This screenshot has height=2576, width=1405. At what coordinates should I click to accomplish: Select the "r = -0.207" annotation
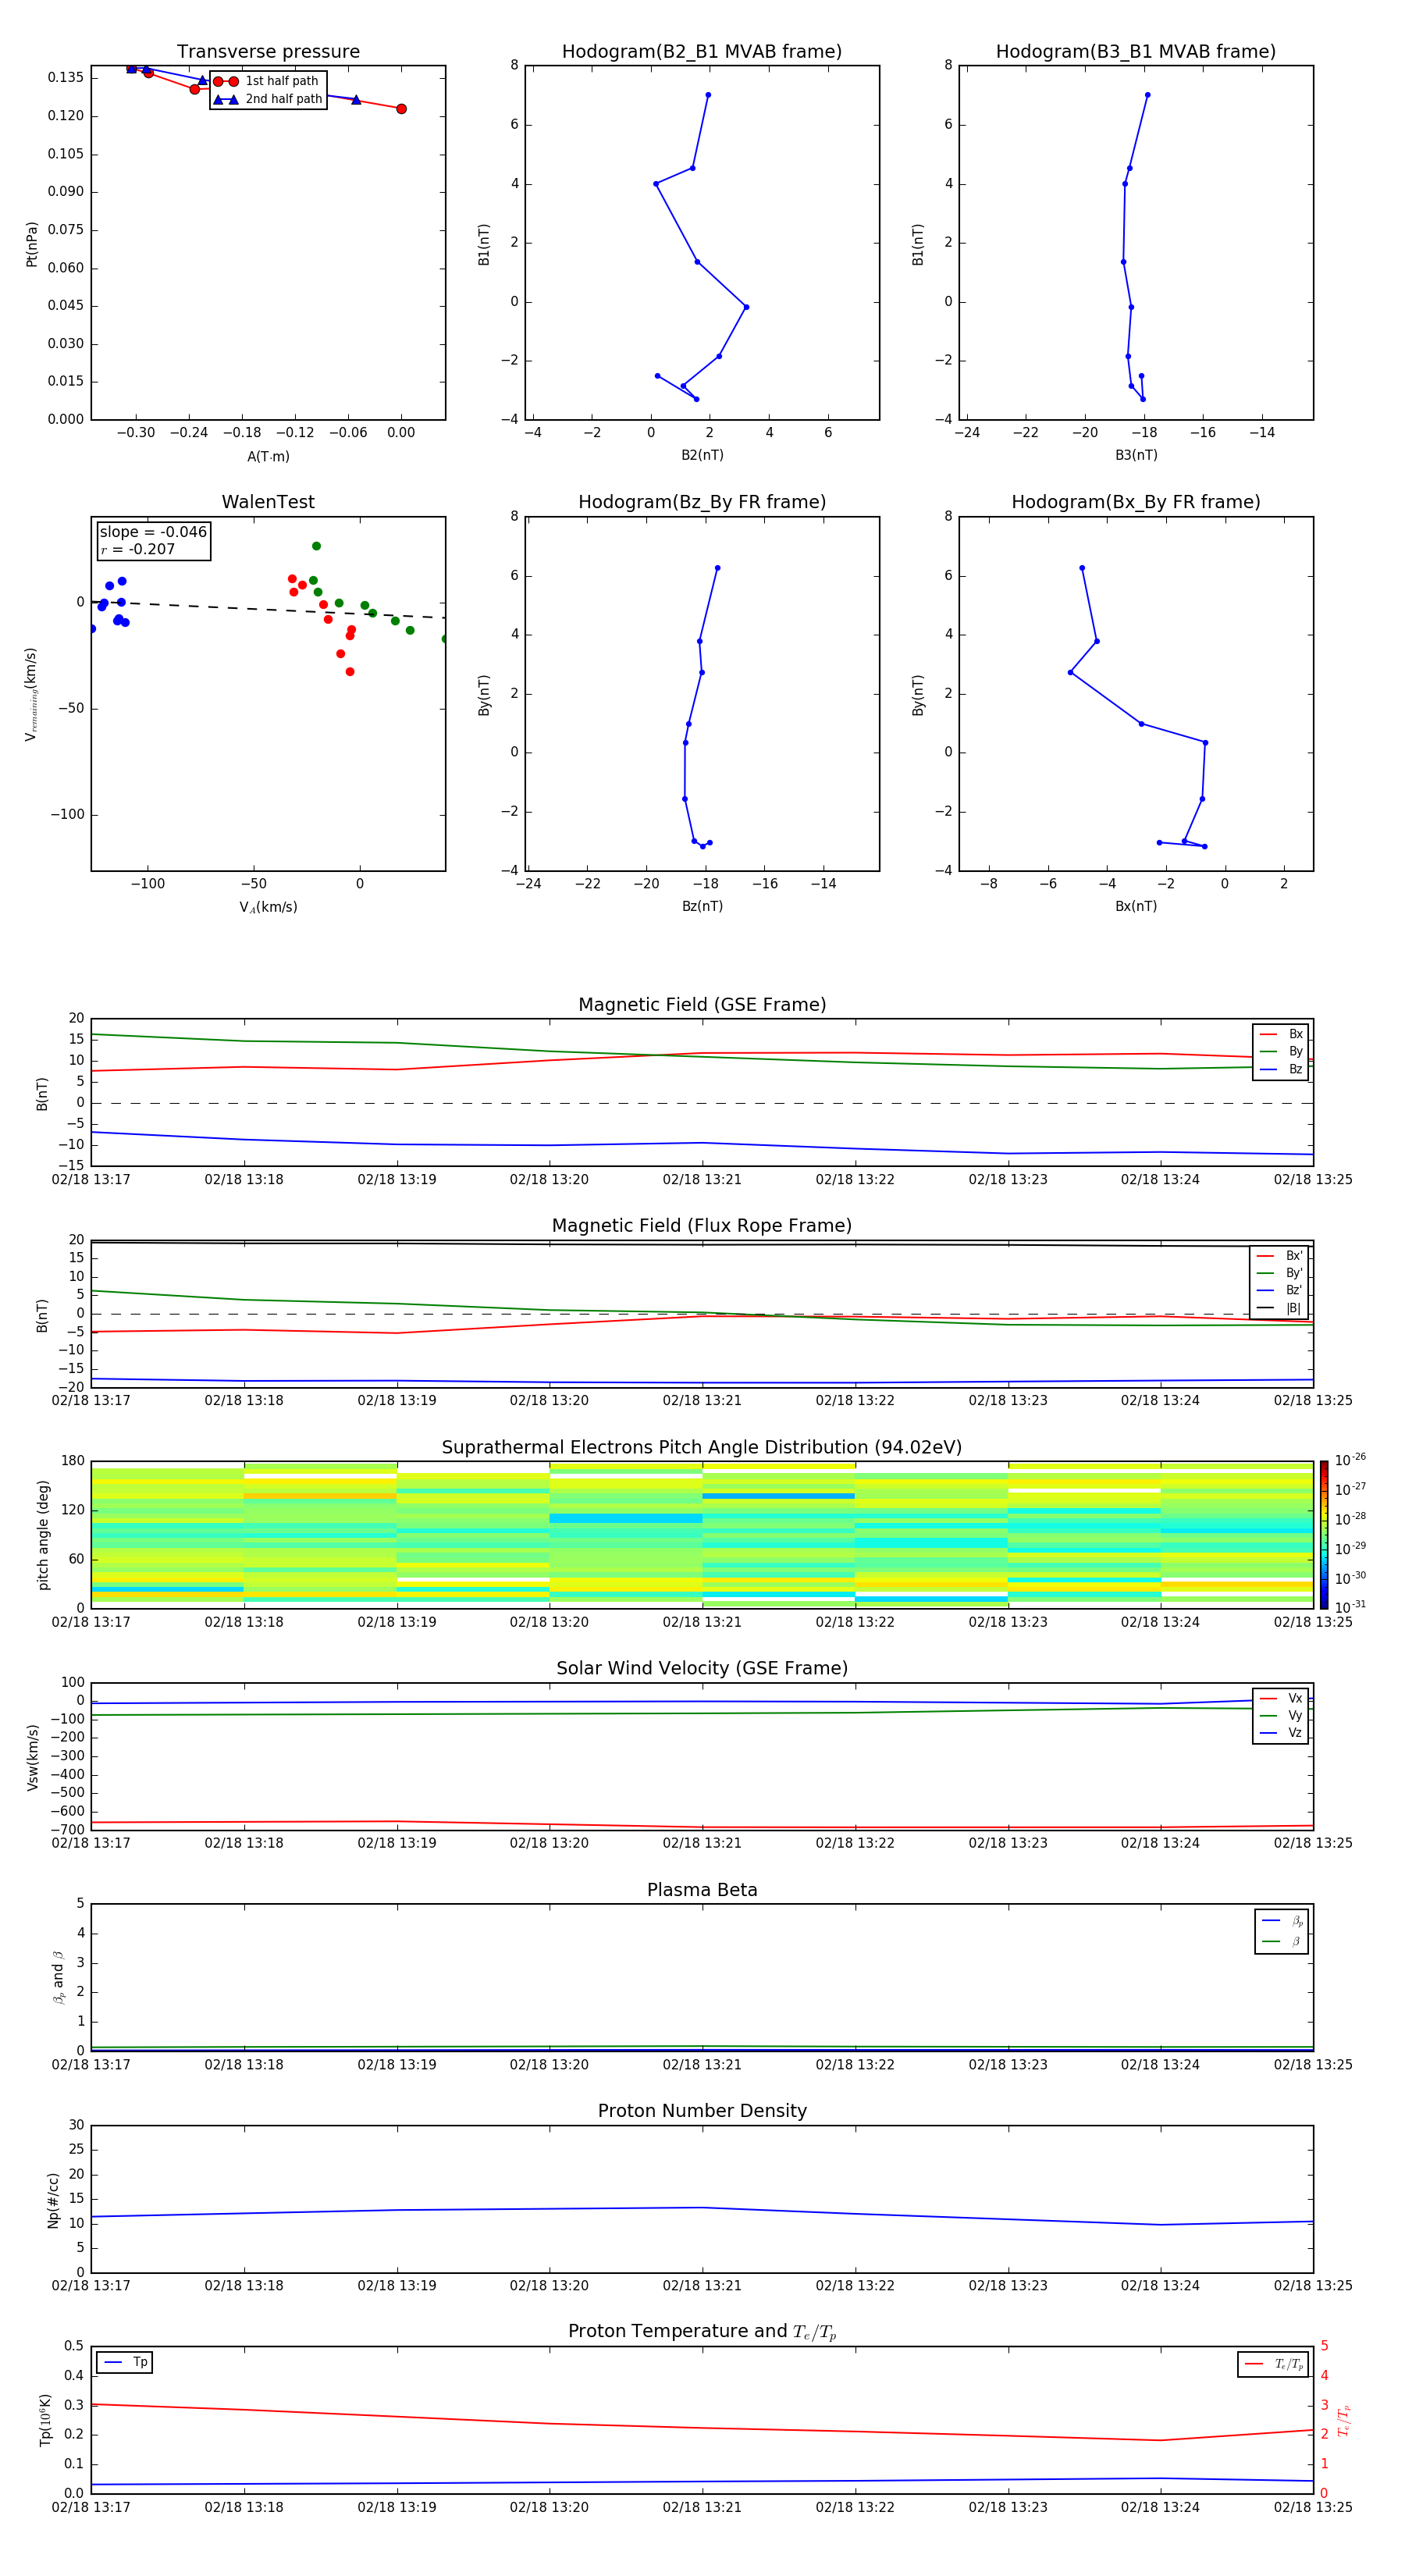click(138, 549)
